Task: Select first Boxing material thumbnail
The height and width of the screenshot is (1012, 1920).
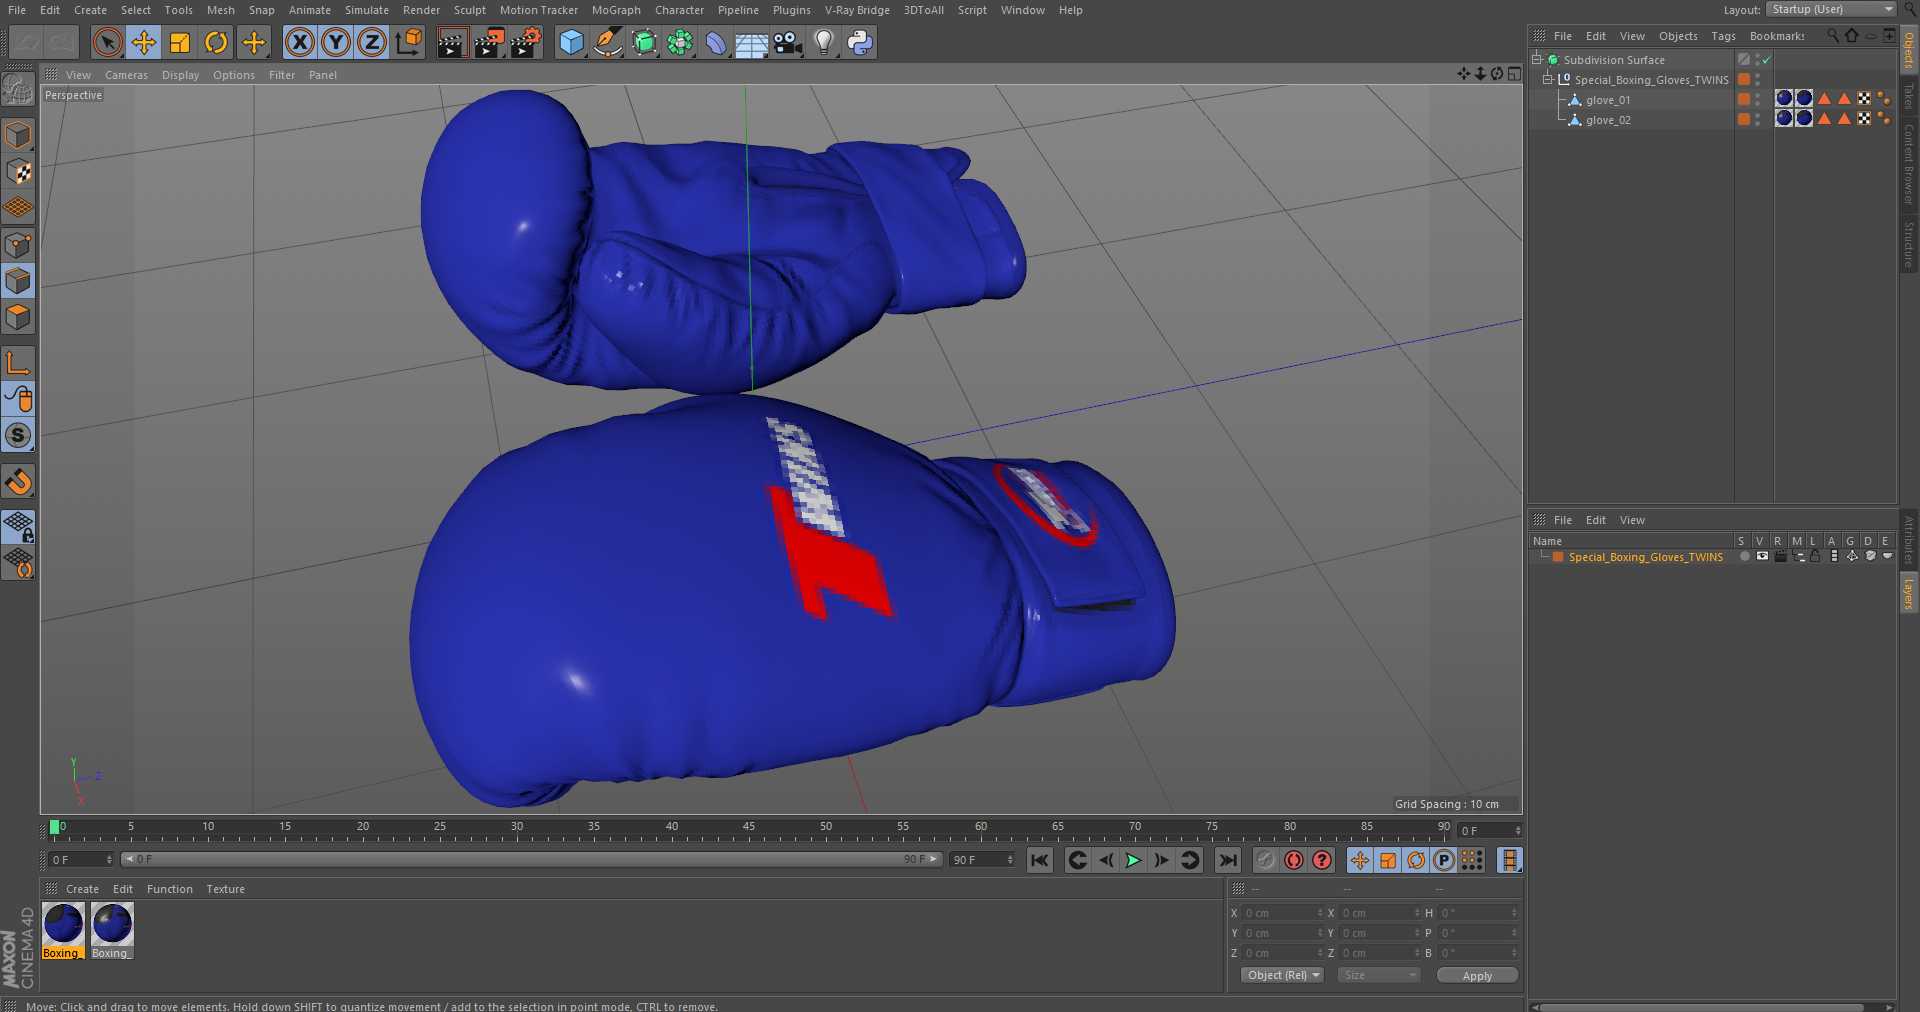Action: (63, 931)
